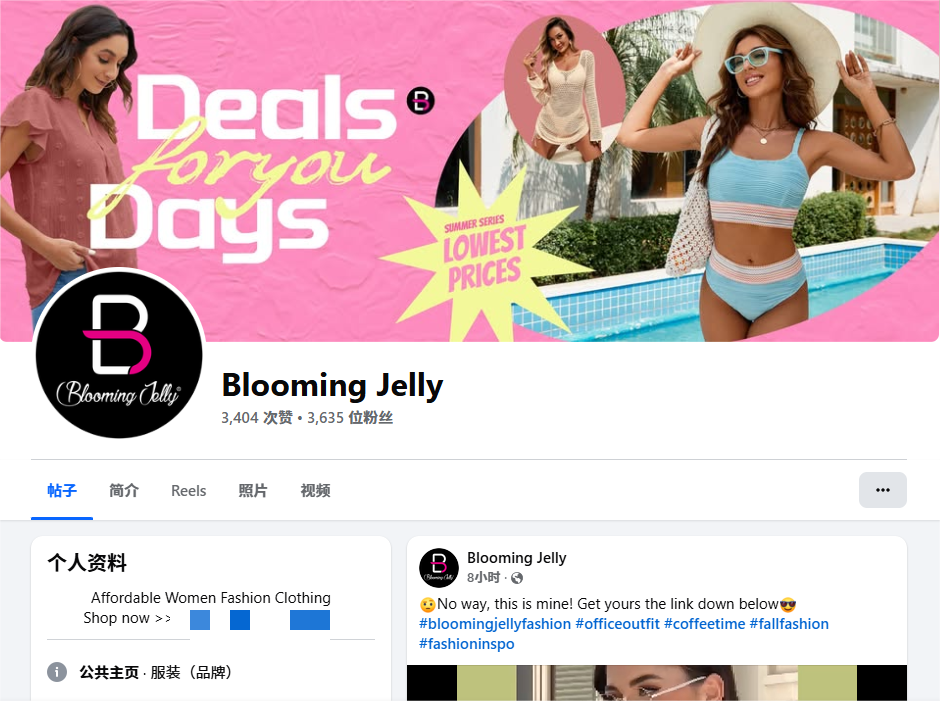Click the #officeoutfit hashtag
The height and width of the screenshot is (701, 940).
click(617, 624)
